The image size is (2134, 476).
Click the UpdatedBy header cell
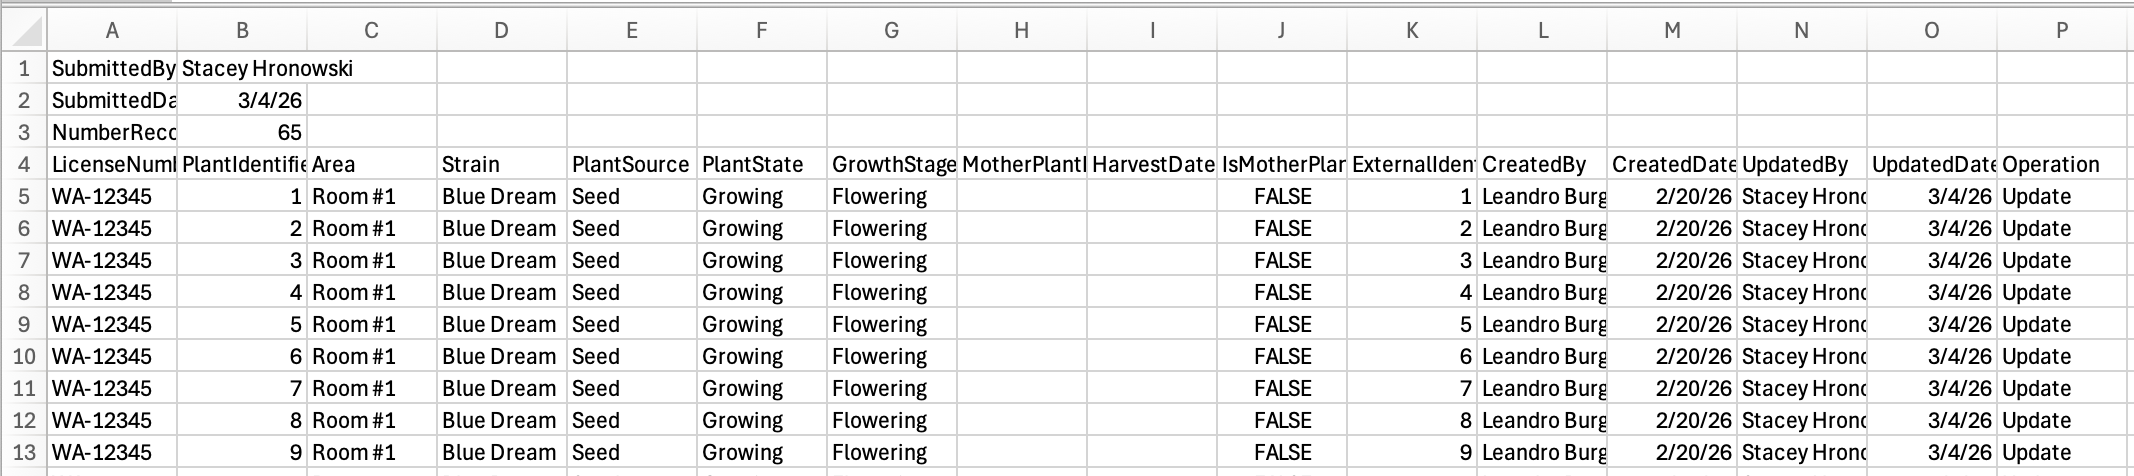point(1801,165)
